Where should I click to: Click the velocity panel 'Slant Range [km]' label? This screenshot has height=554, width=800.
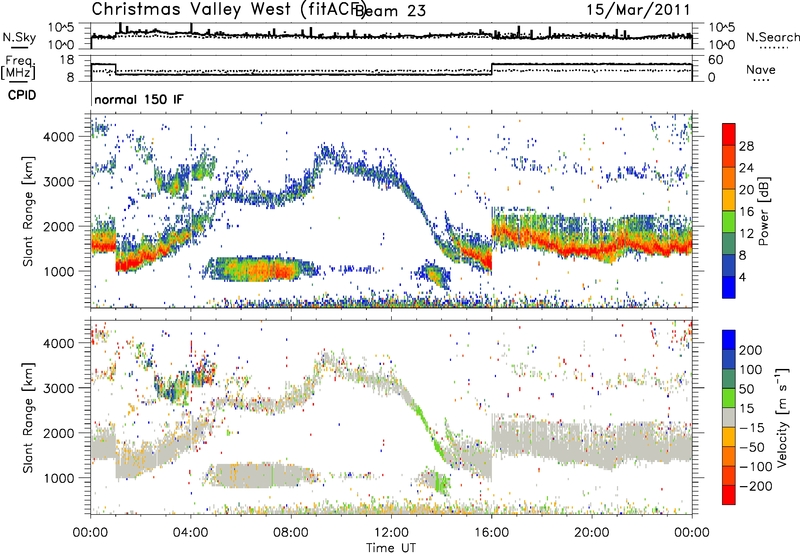coord(29,418)
